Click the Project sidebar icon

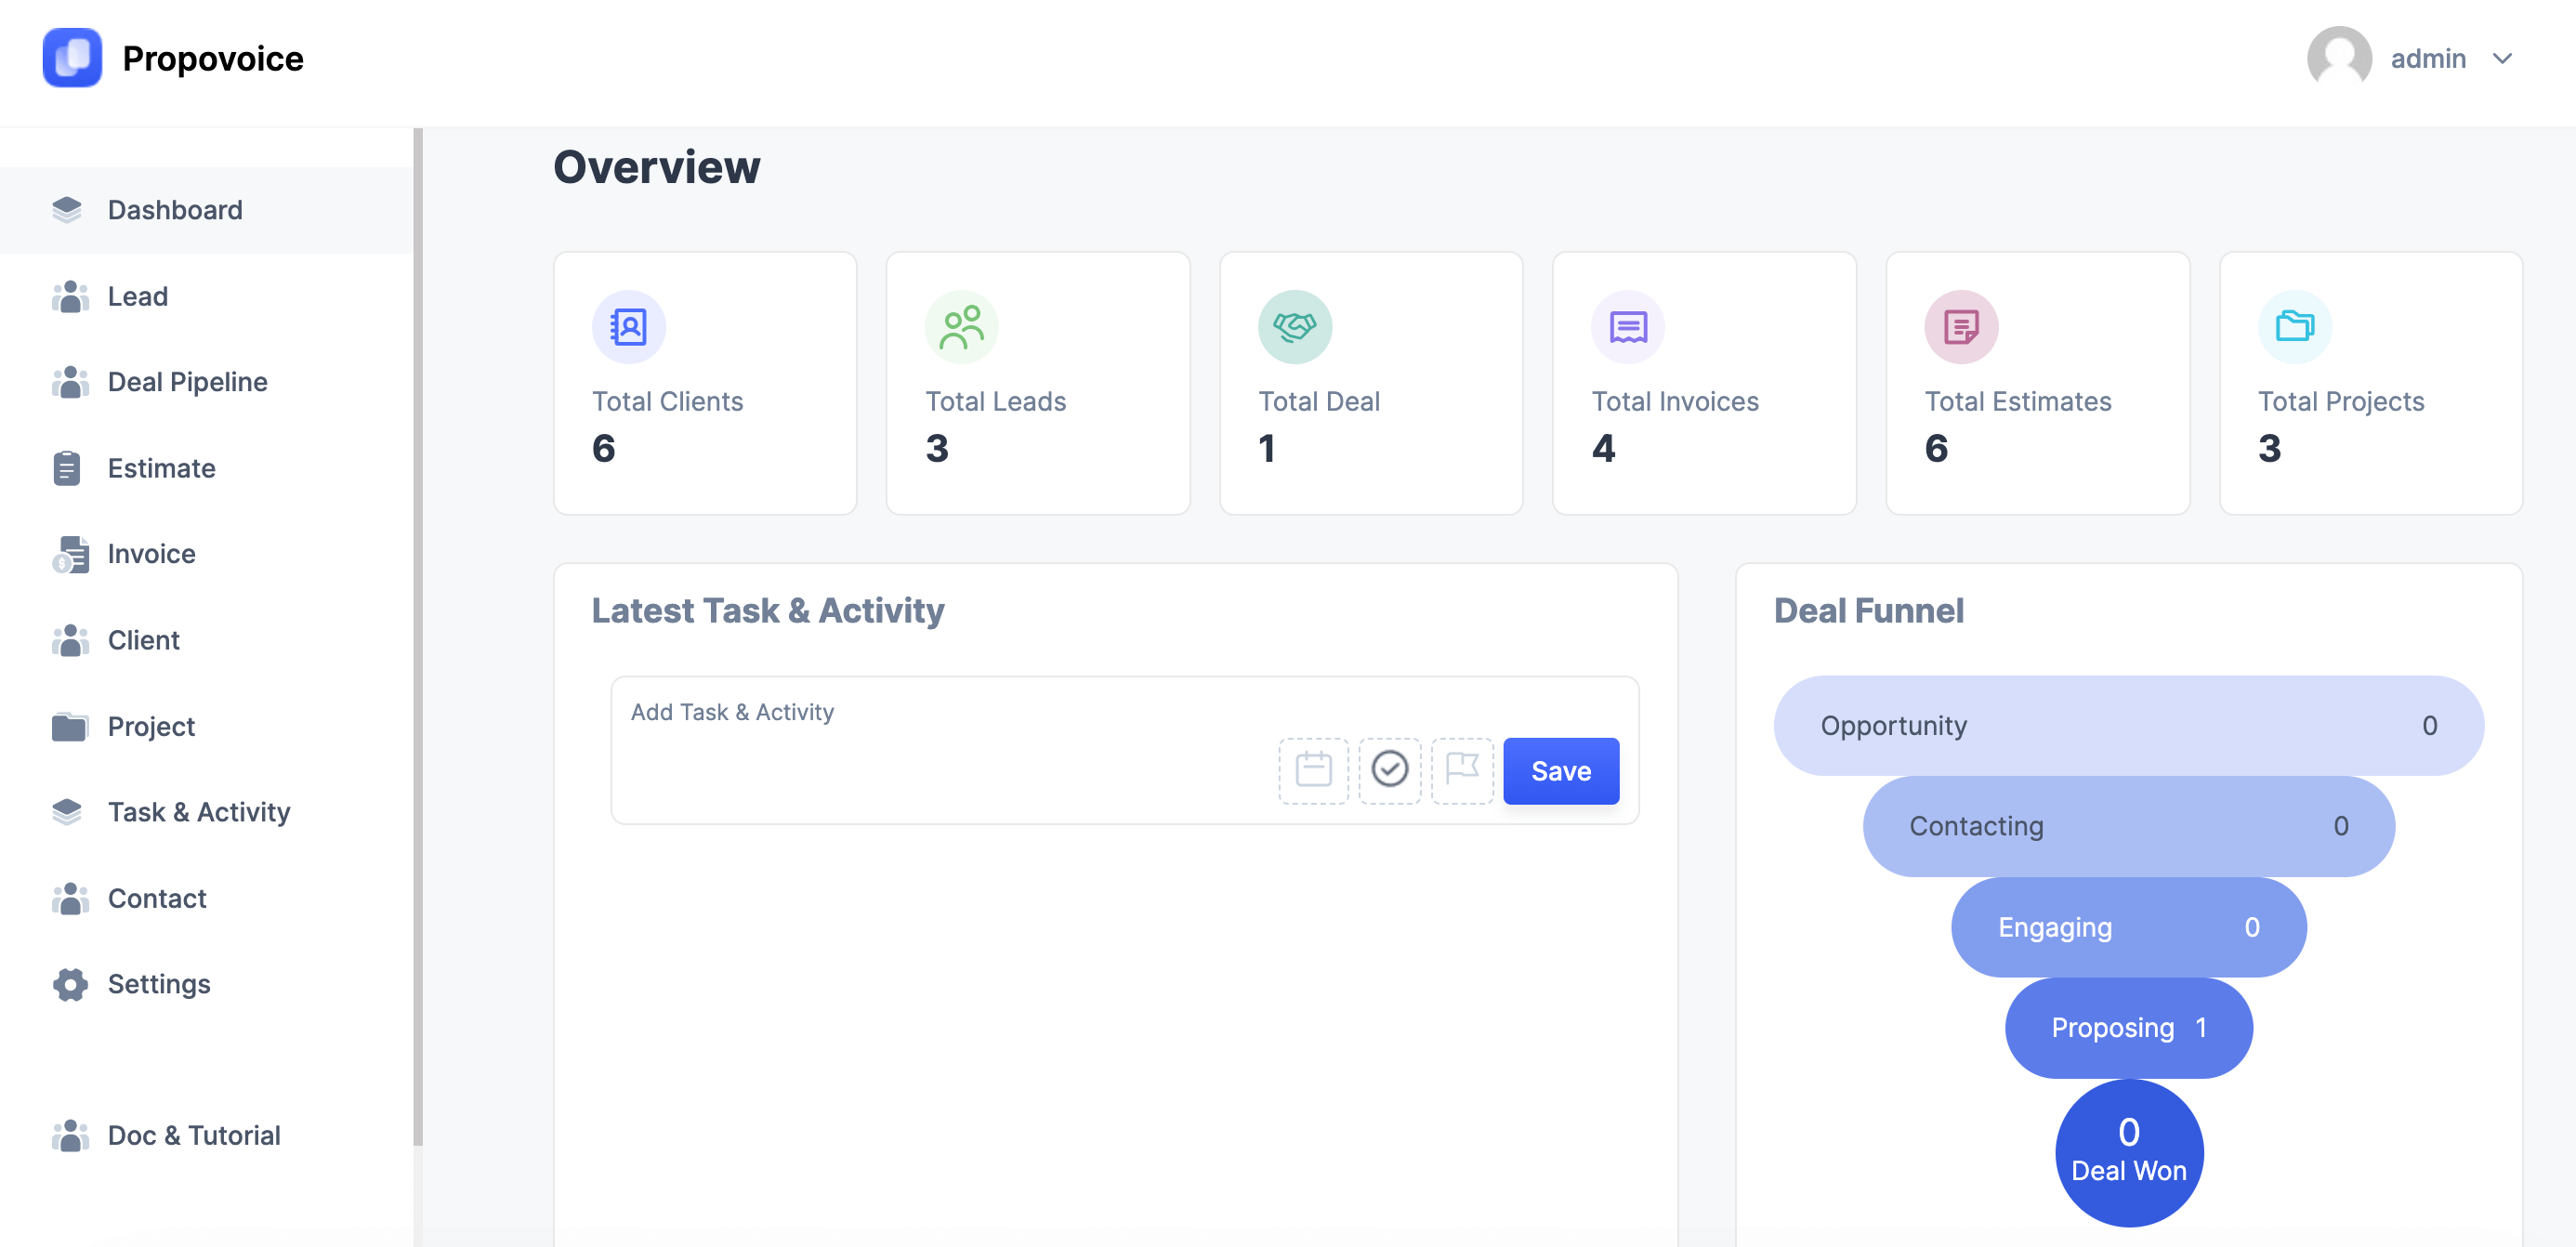coord(67,725)
